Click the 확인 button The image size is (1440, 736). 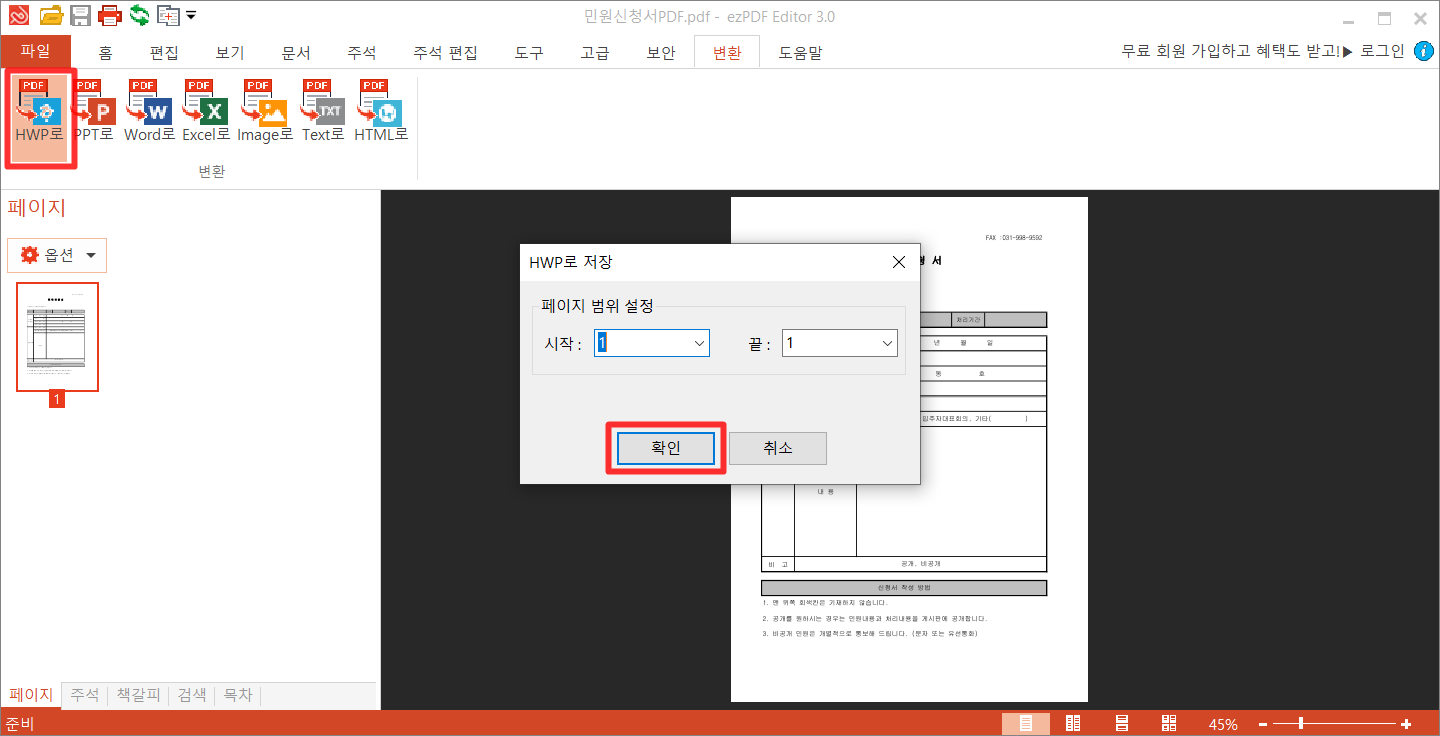click(x=666, y=448)
